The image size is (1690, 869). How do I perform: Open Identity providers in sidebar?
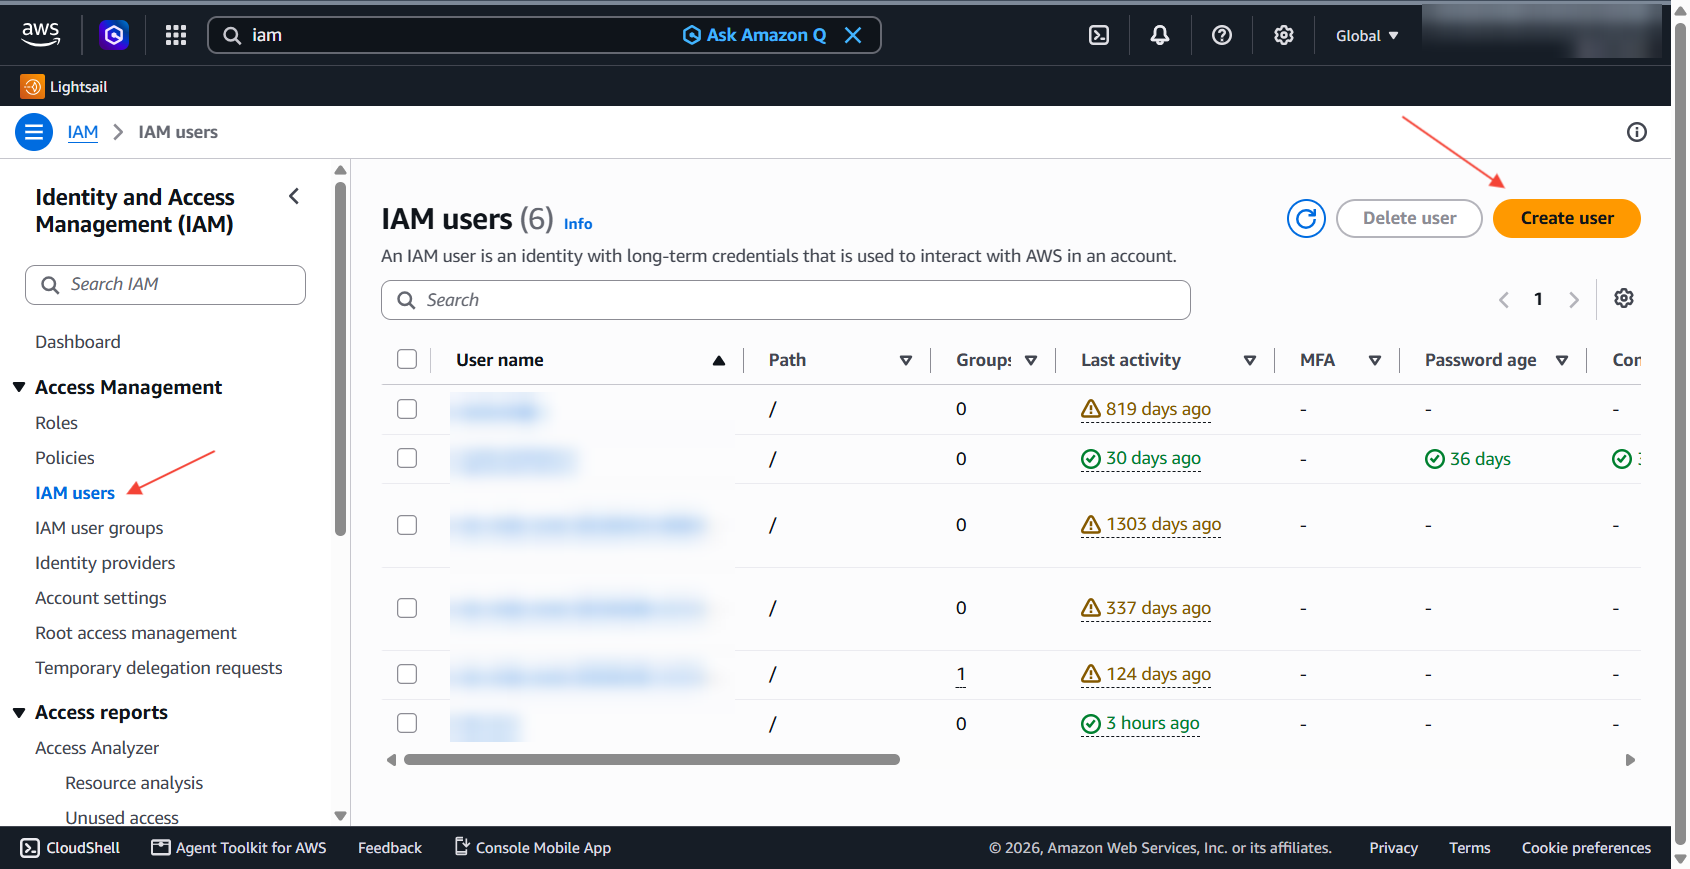105,563
